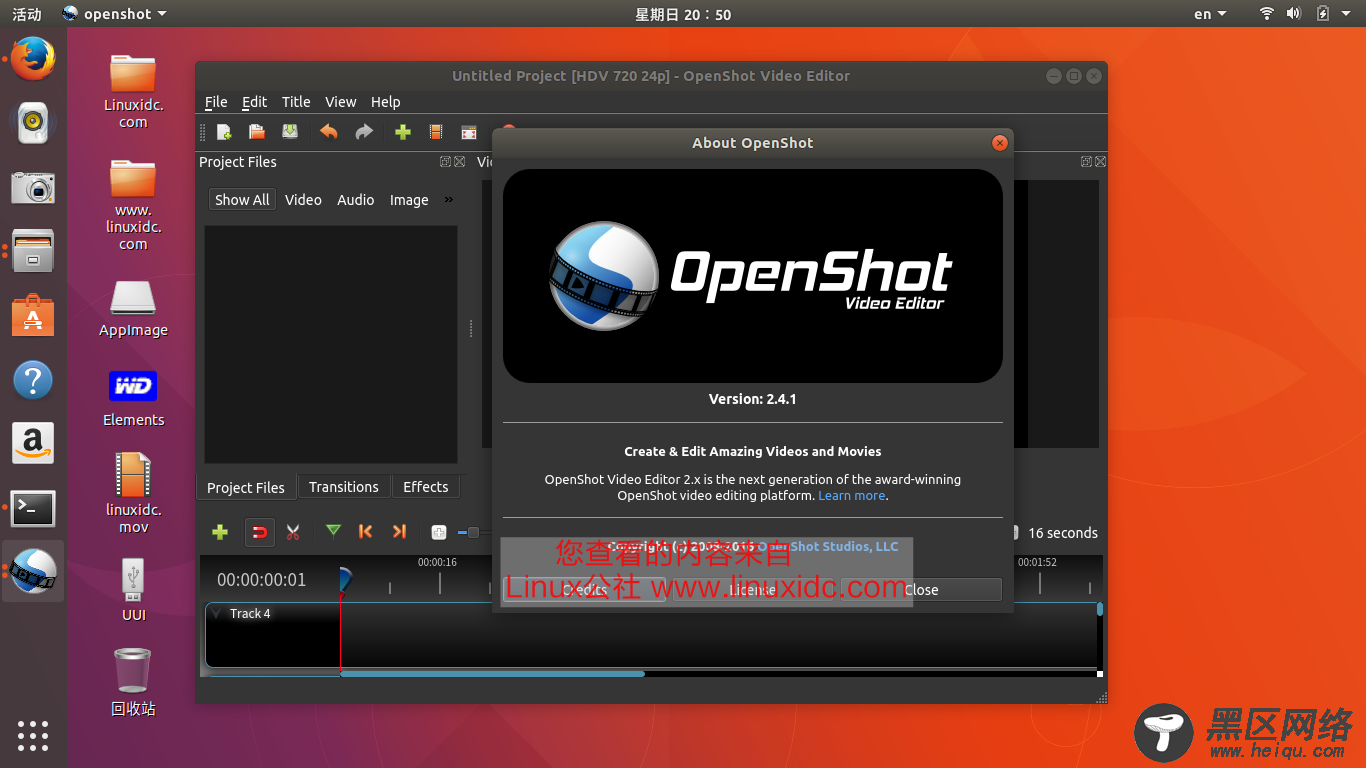Open the Title menu
The image size is (1366, 768).
296,102
